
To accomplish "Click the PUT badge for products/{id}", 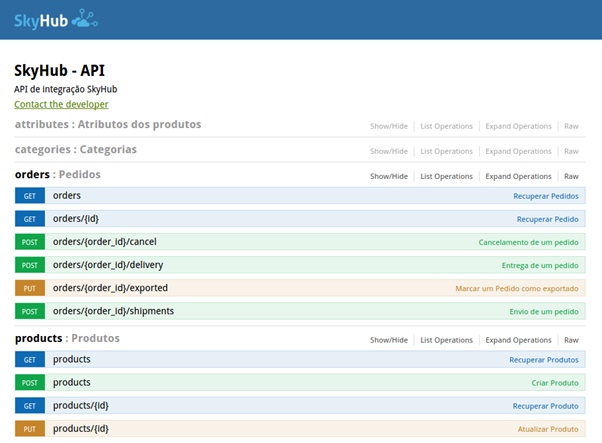I will (x=30, y=429).
